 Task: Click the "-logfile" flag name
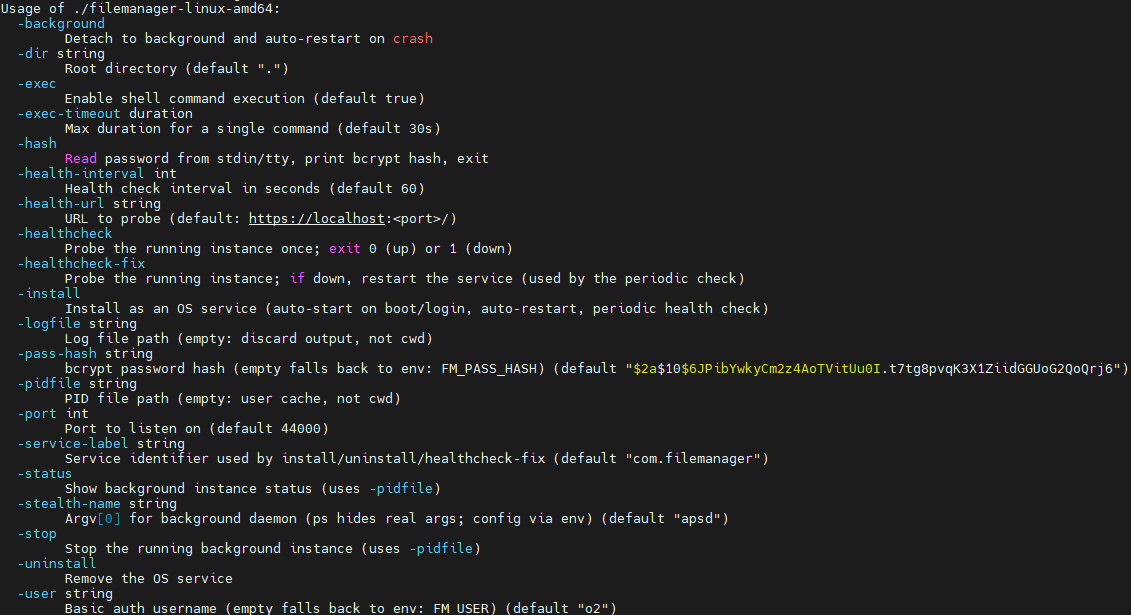[49, 323]
